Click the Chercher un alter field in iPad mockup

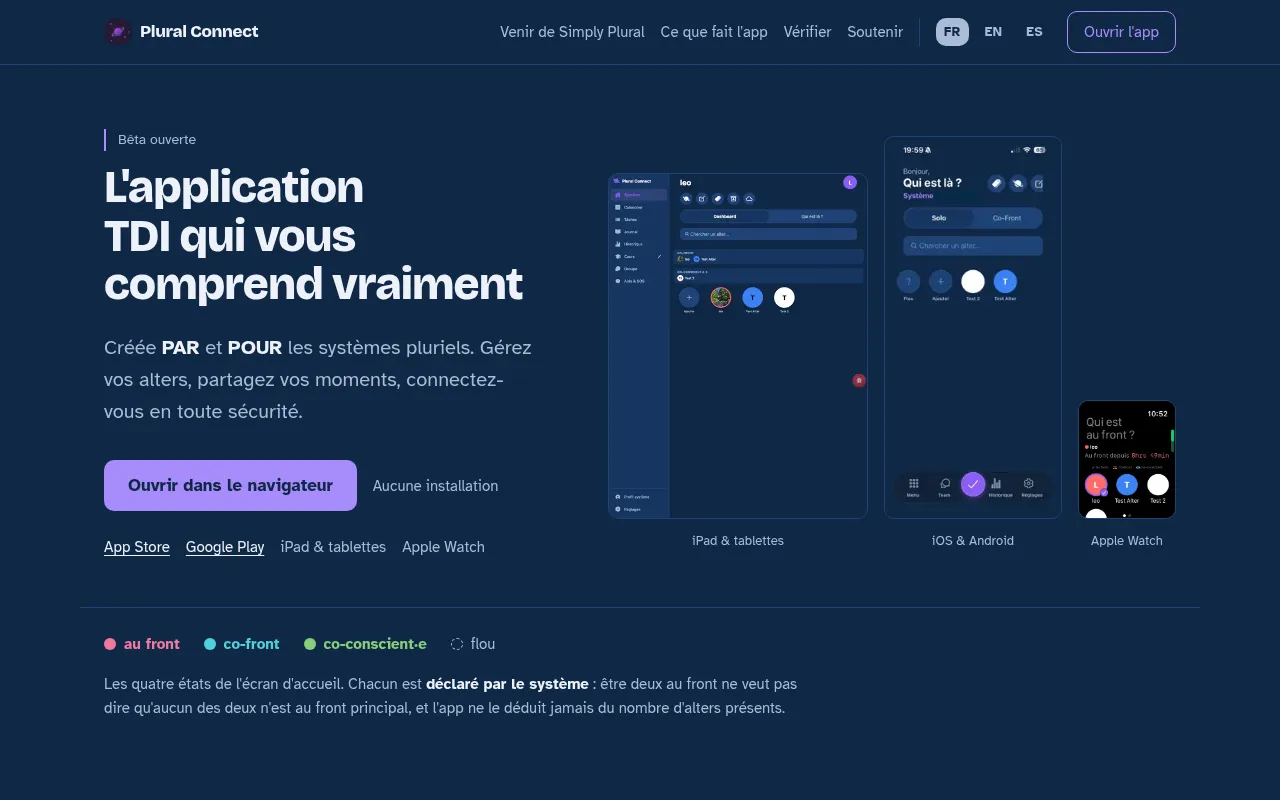(x=768, y=234)
